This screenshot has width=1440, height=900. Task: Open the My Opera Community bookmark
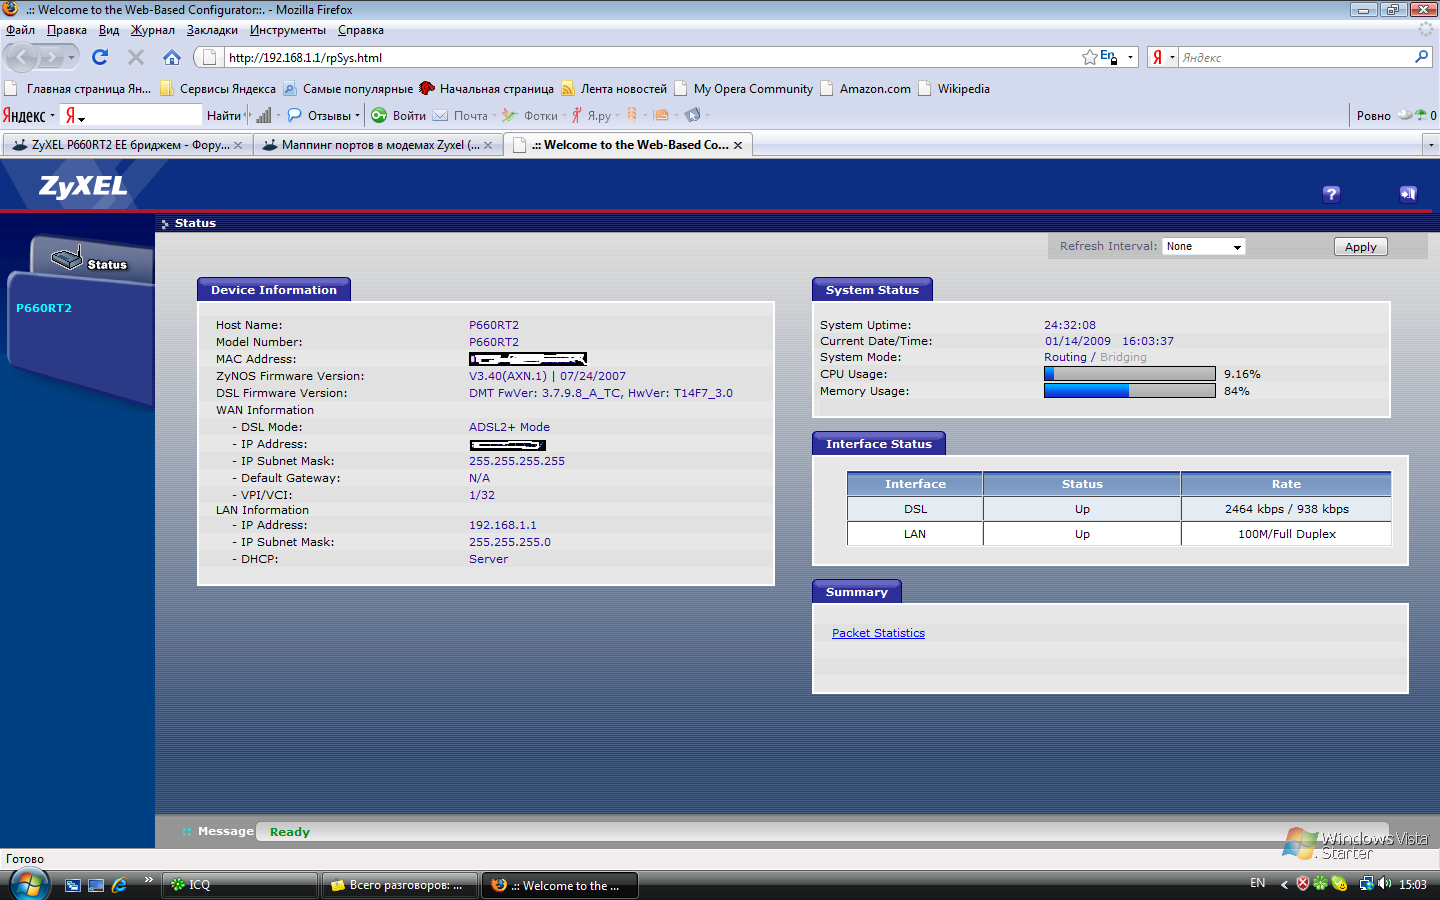tap(744, 89)
